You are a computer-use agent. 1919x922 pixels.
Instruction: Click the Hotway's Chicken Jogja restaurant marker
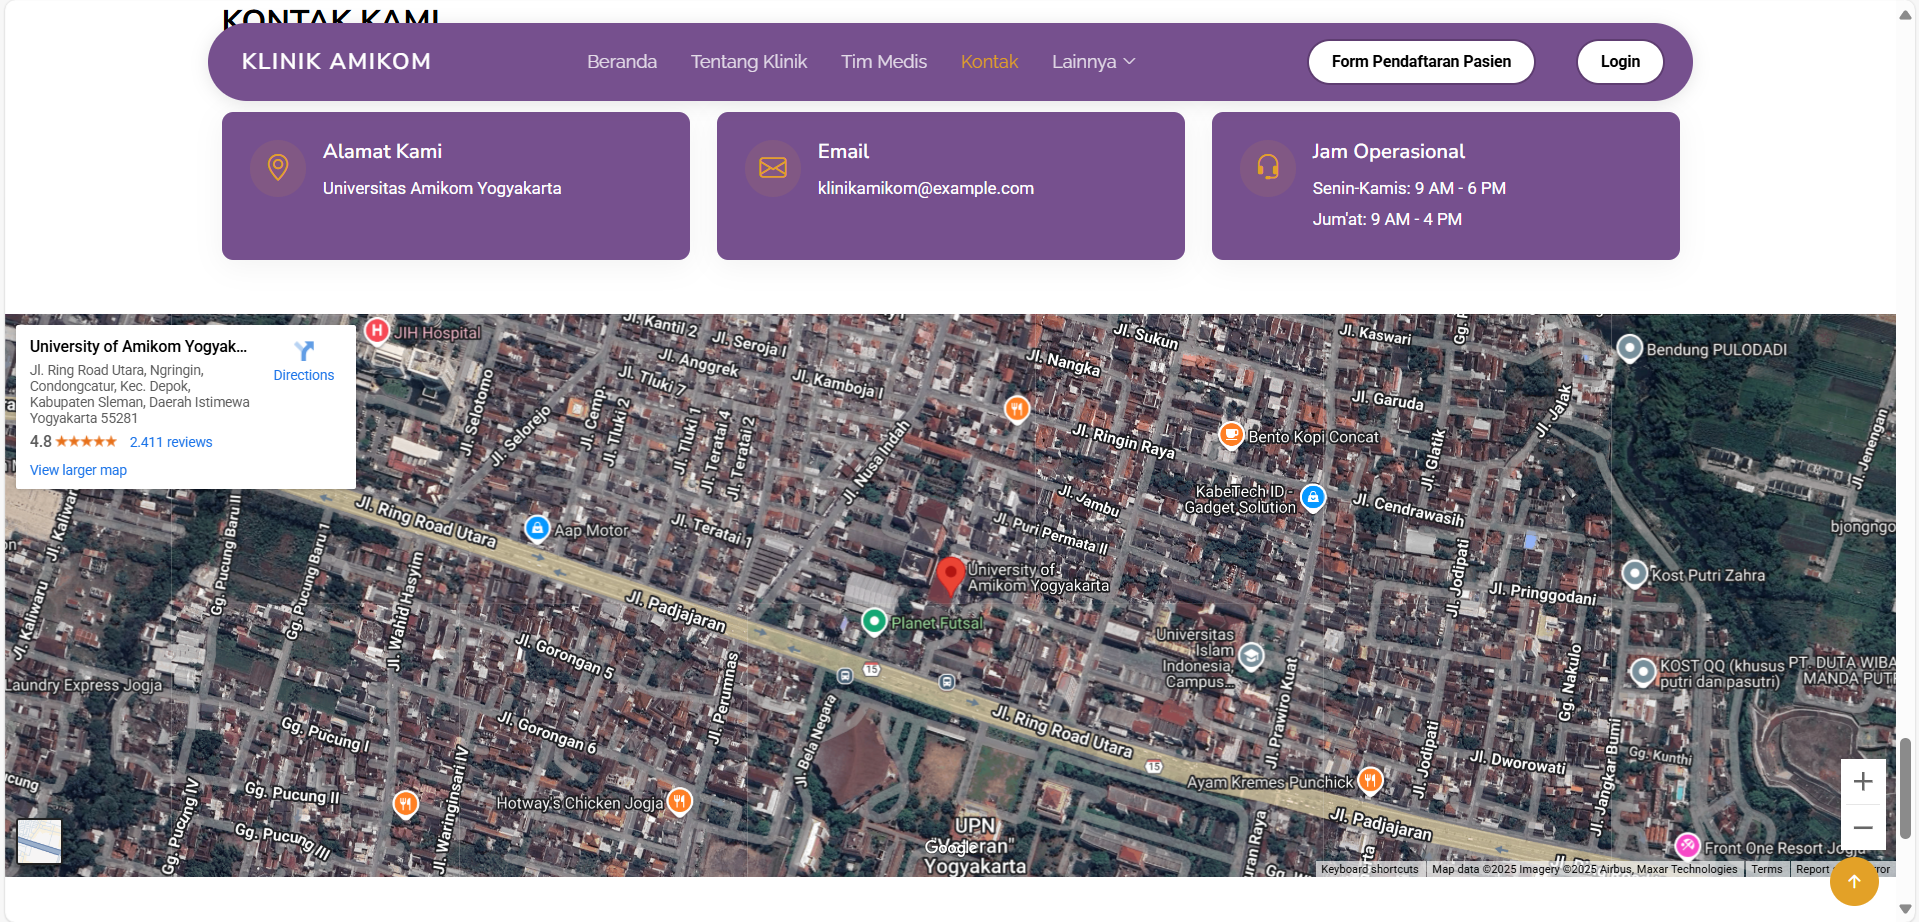click(x=680, y=801)
